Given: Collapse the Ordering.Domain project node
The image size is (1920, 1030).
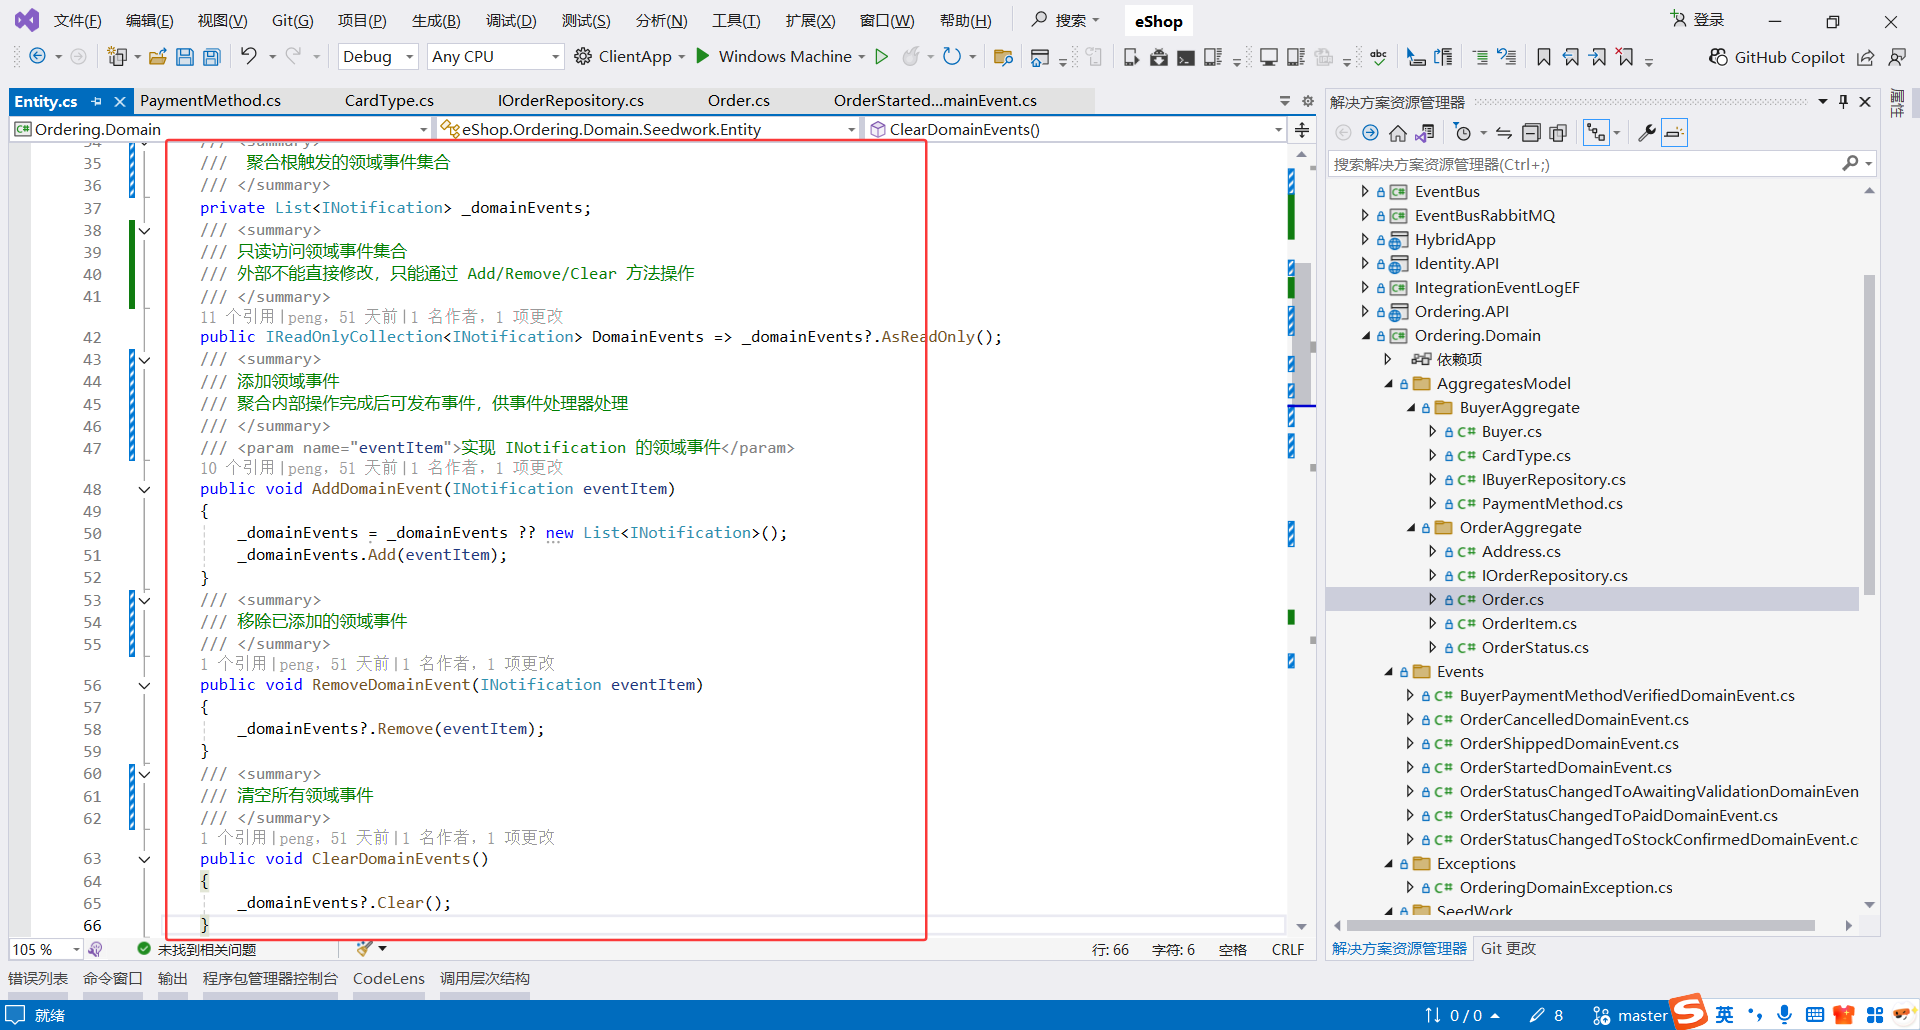Looking at the screenshot, I should pyautogui.click(x=1366, y=336).
